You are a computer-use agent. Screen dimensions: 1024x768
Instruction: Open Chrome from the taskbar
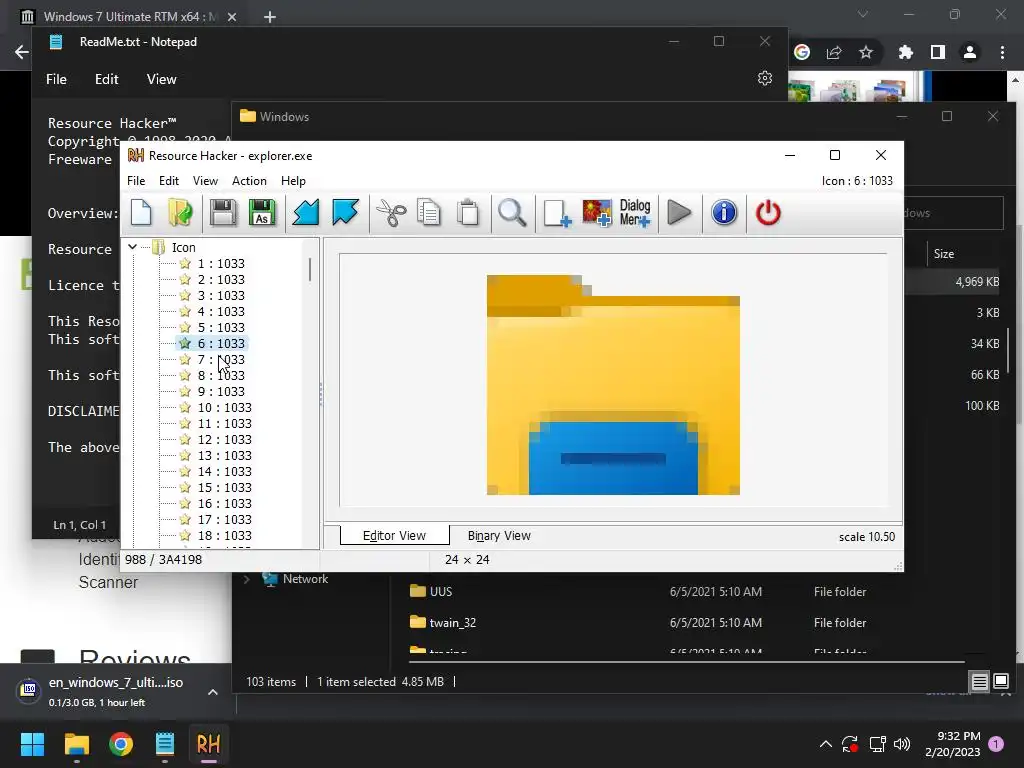pyautogui.click(x=121, y=744)
